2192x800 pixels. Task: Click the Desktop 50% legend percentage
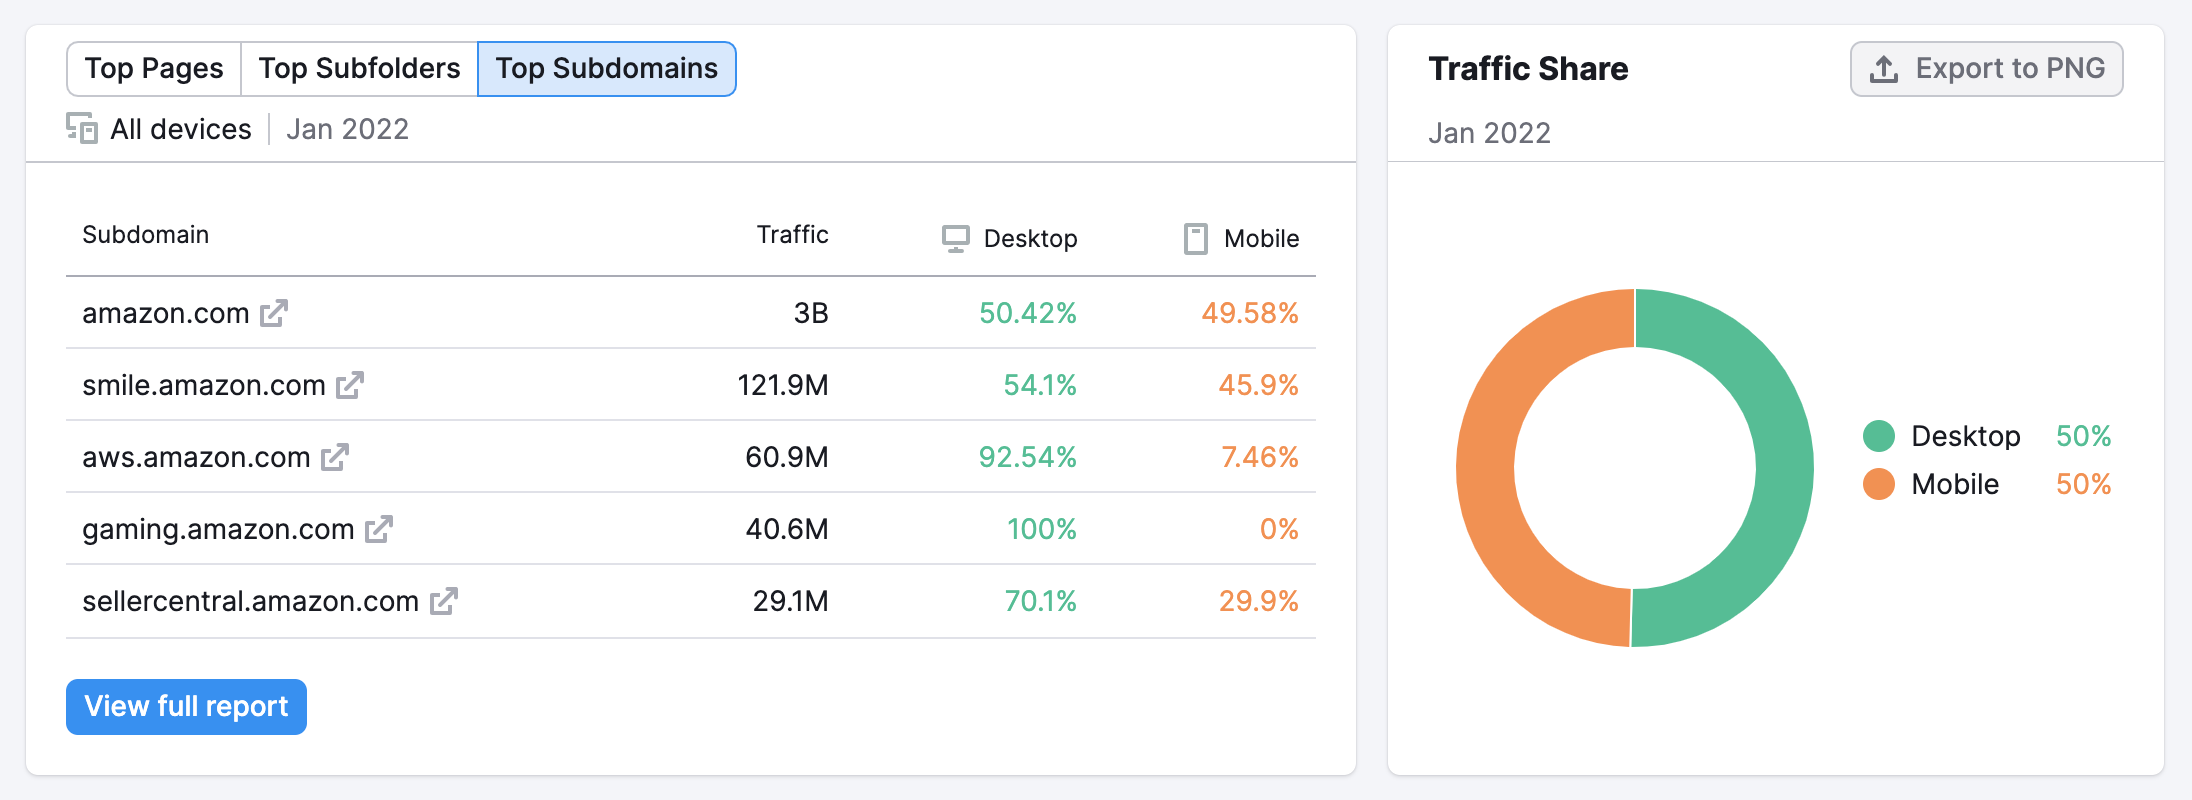pyautogui.click(x=2083, y=436)
